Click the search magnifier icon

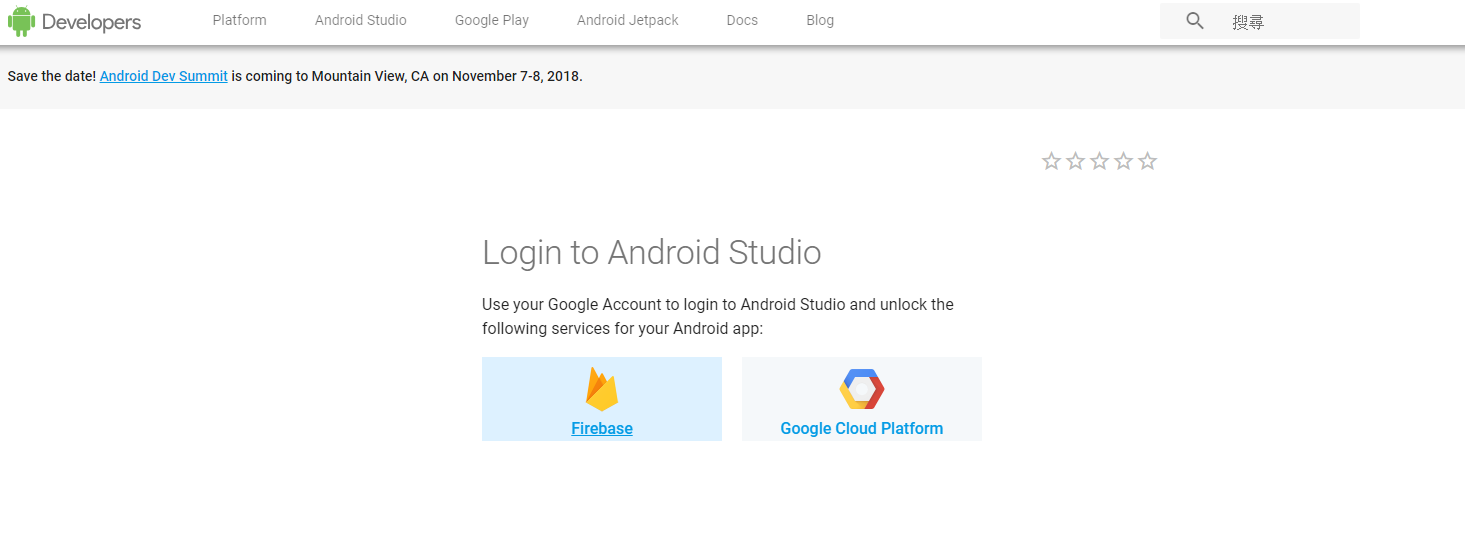pyautogui.click(x=1194, y=21)
